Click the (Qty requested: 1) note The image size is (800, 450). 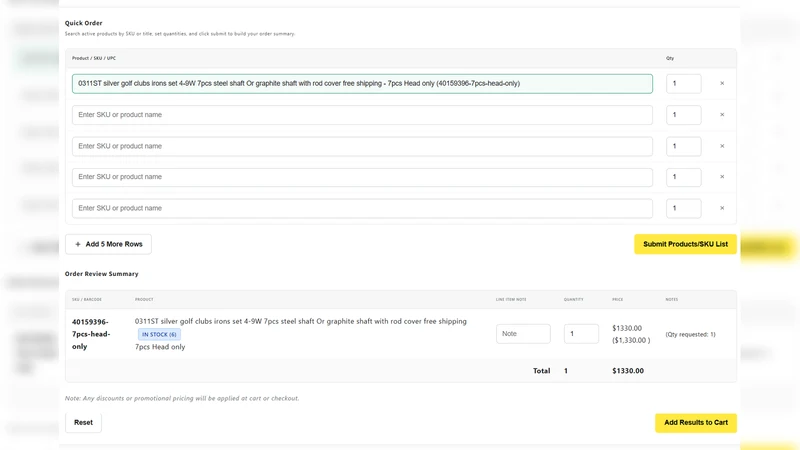point(690,335)
